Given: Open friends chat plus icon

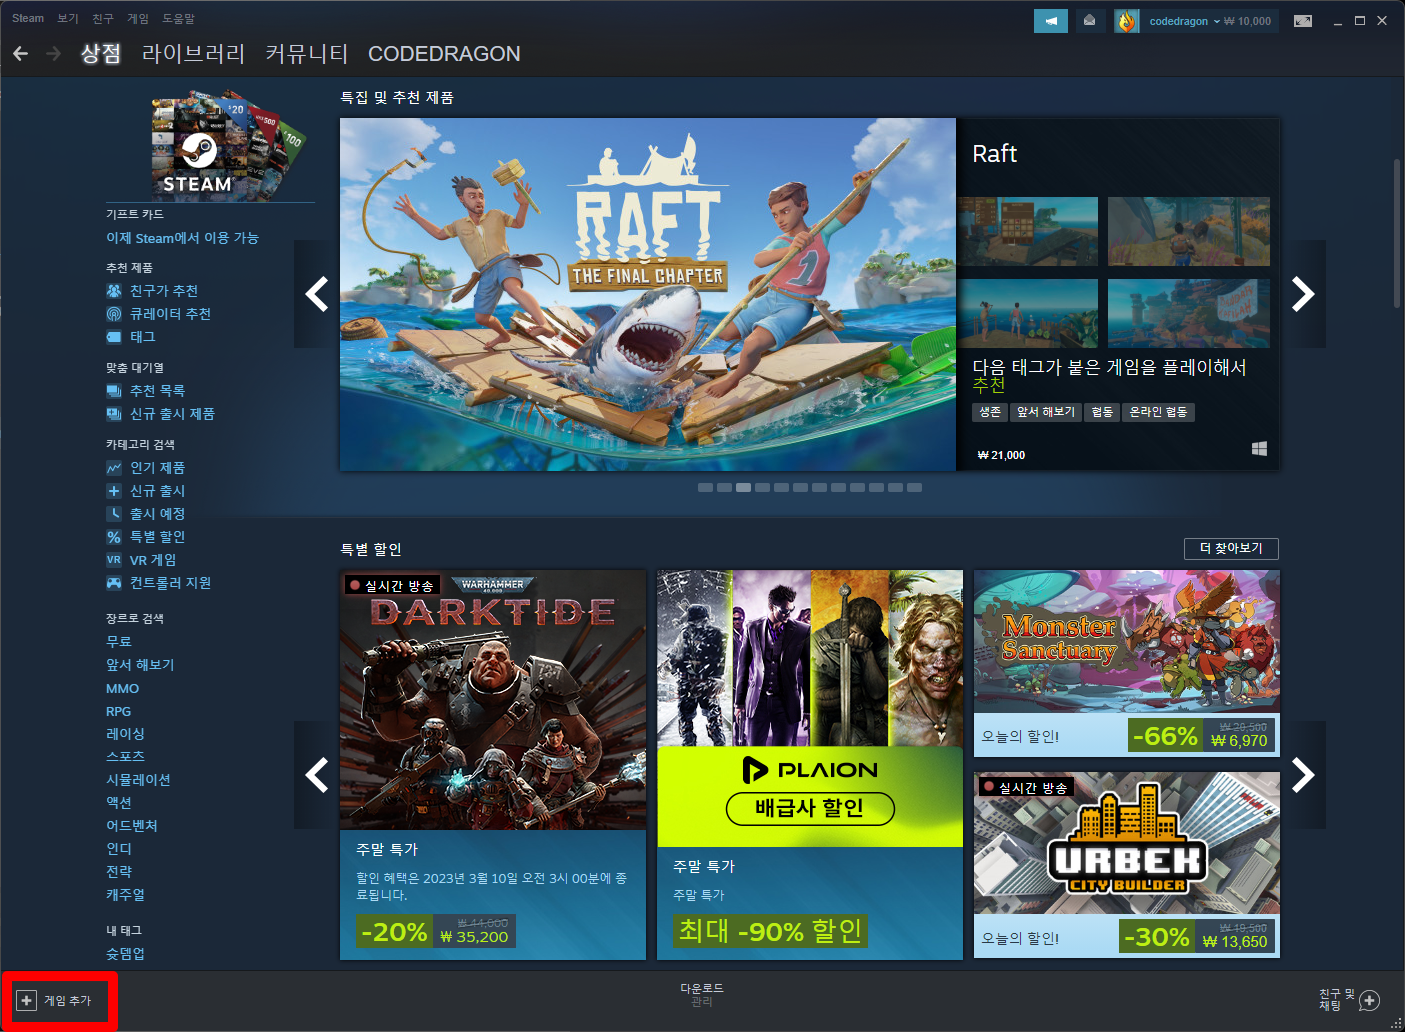Looking at the screenshot, I should tap(1370, 1000).
